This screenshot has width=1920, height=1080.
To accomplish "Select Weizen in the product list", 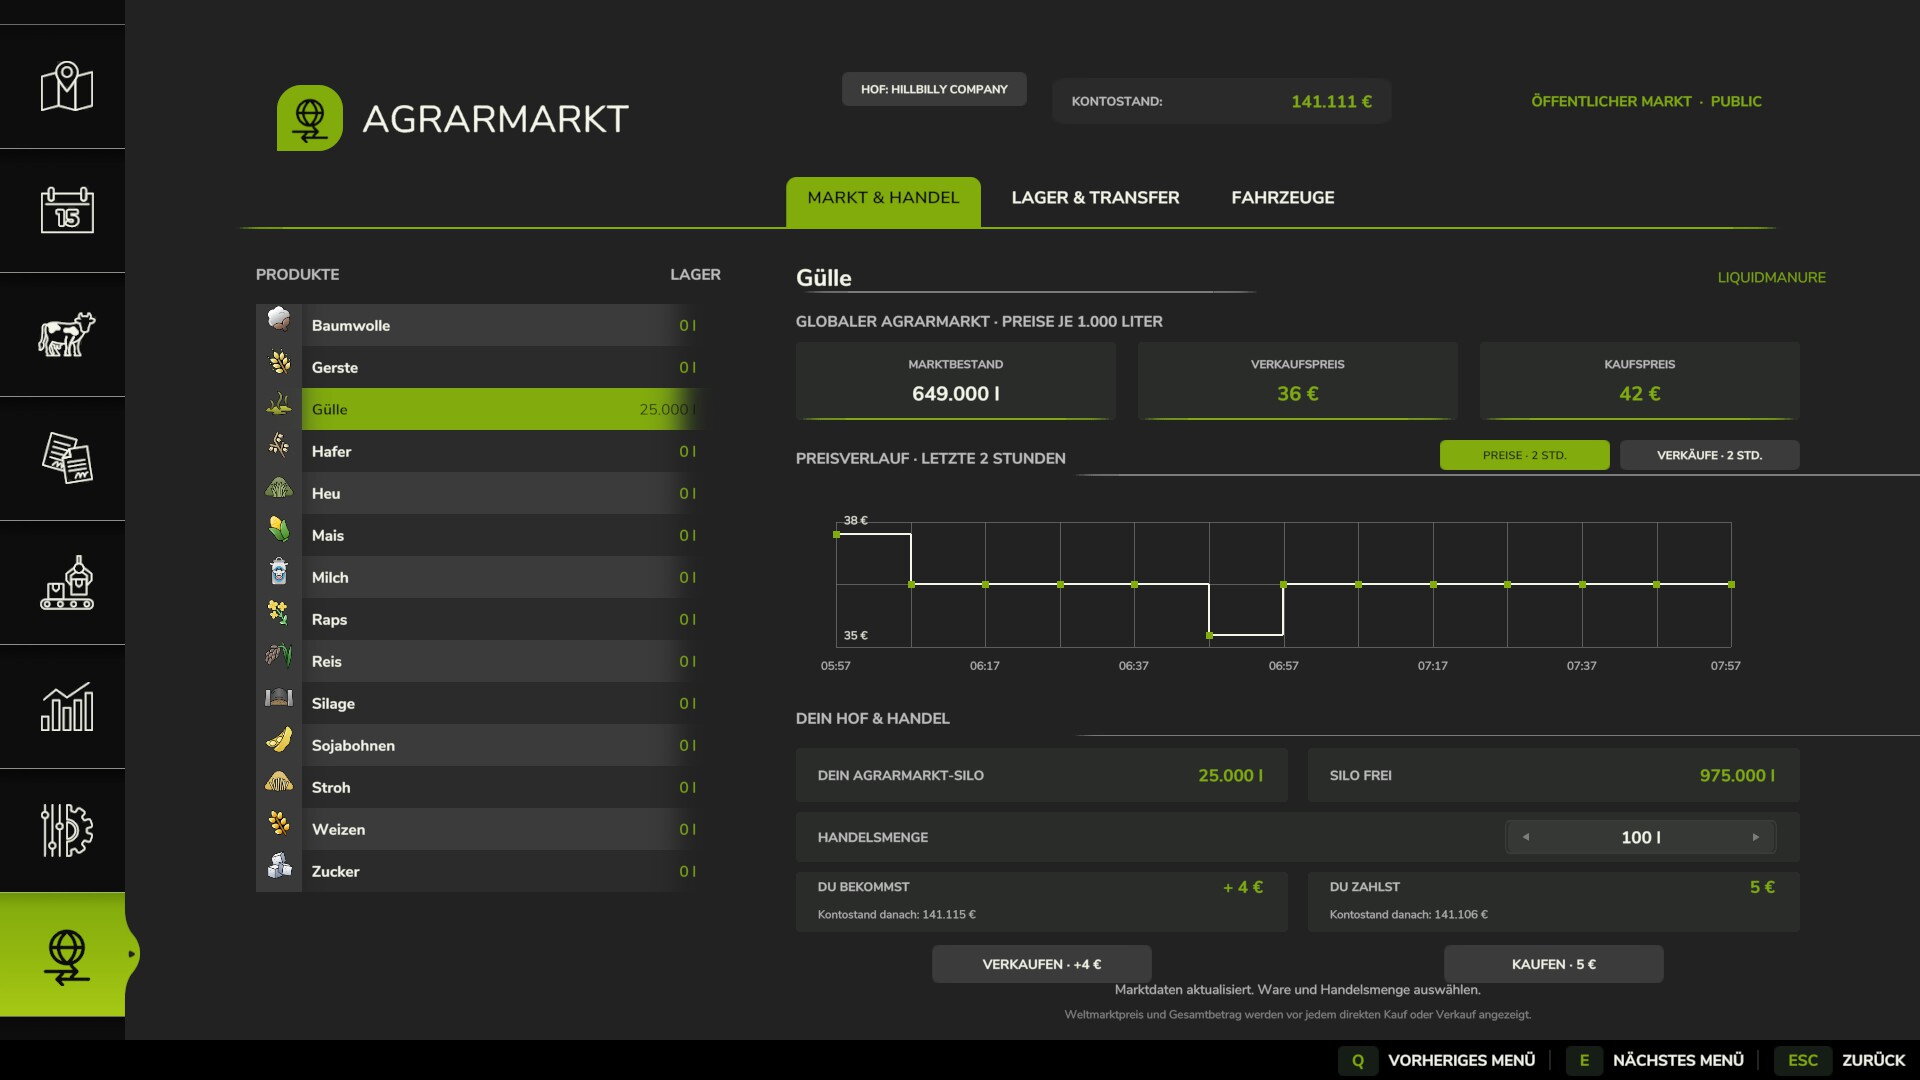I will coord(478,829).
